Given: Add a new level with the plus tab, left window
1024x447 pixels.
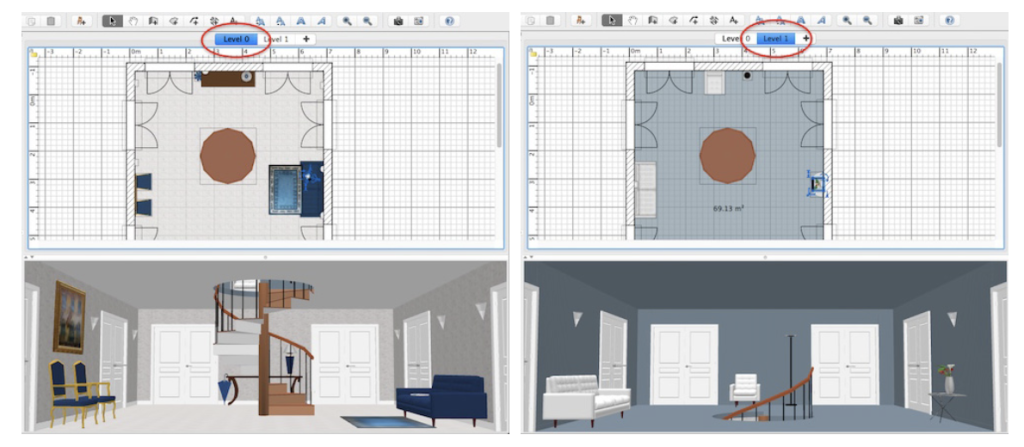Looking at the screenshot, I should 307,39.
